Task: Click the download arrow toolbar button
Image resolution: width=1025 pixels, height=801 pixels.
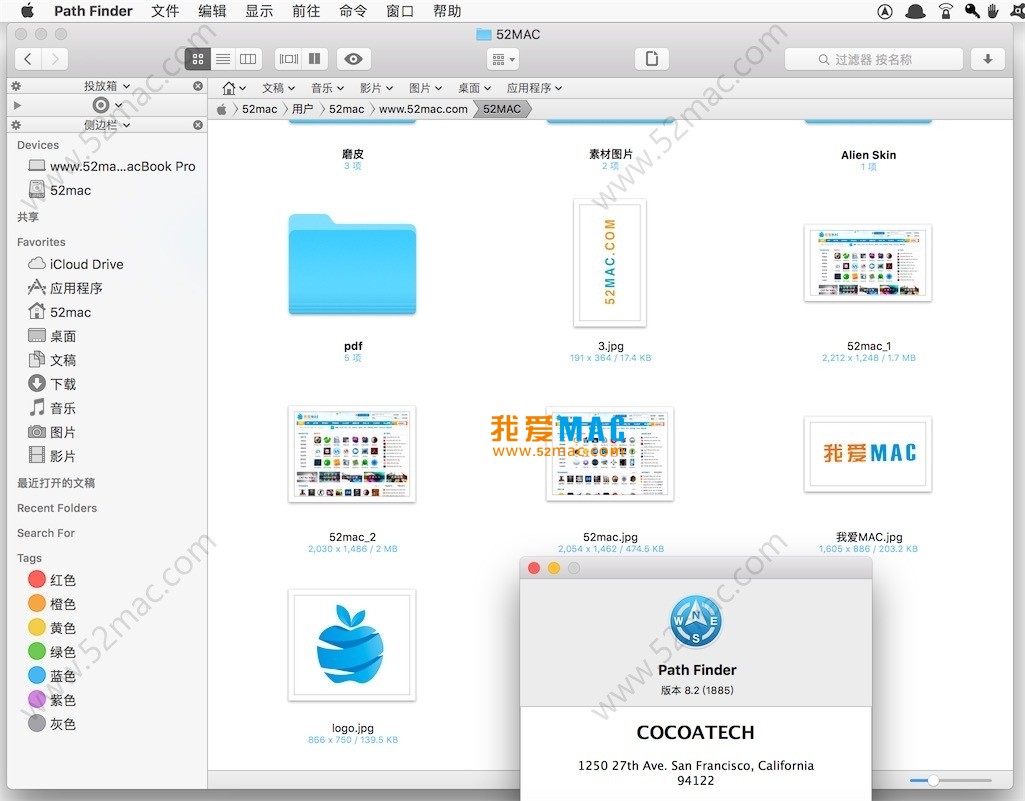Action: [x=988, y=59]
